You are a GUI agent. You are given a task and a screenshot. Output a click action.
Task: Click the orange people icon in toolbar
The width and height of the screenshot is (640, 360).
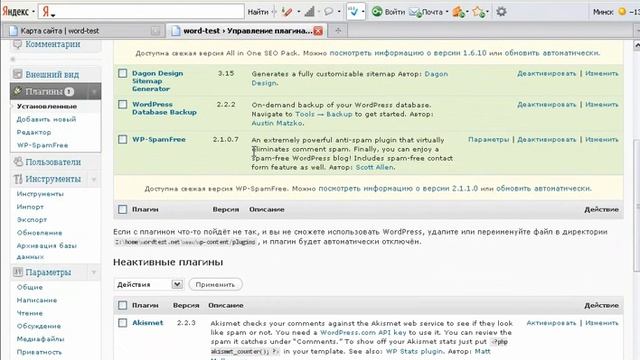click(458, 12)
